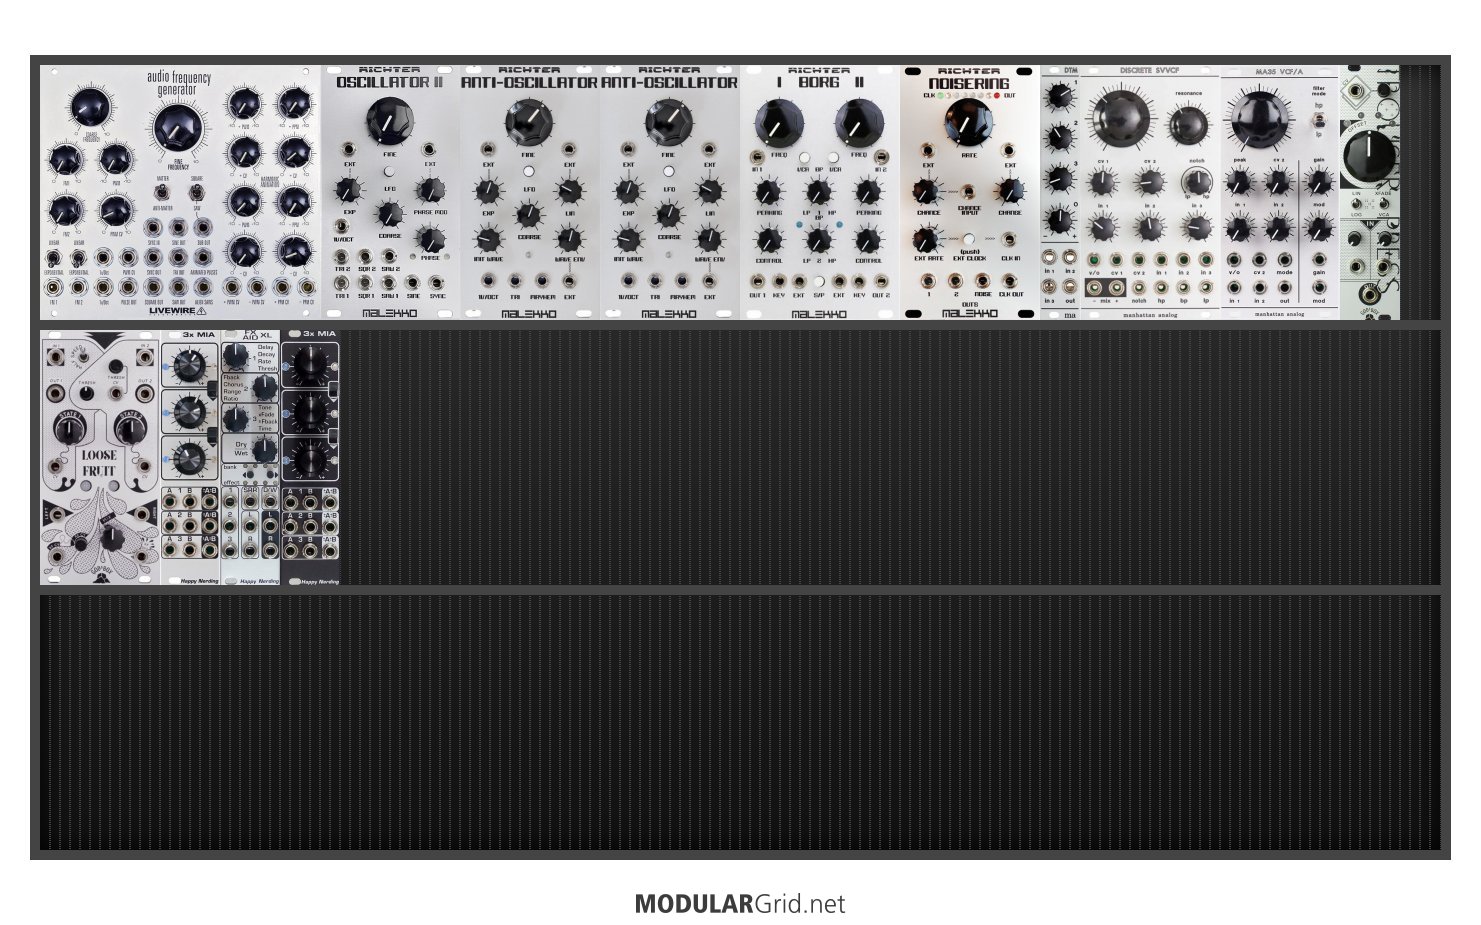Click the SAW 2 jack on Oscillator II

389,256
